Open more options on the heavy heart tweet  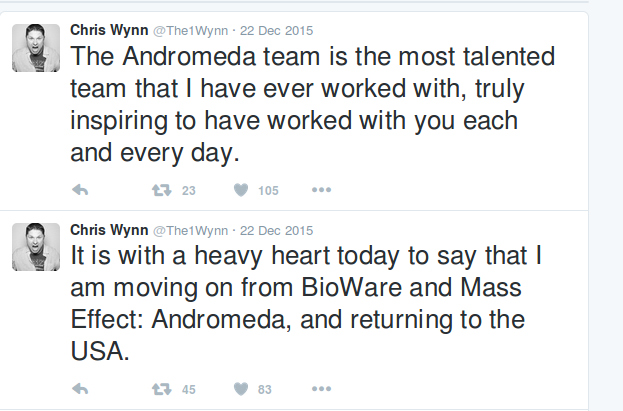[x=320, y=389]
